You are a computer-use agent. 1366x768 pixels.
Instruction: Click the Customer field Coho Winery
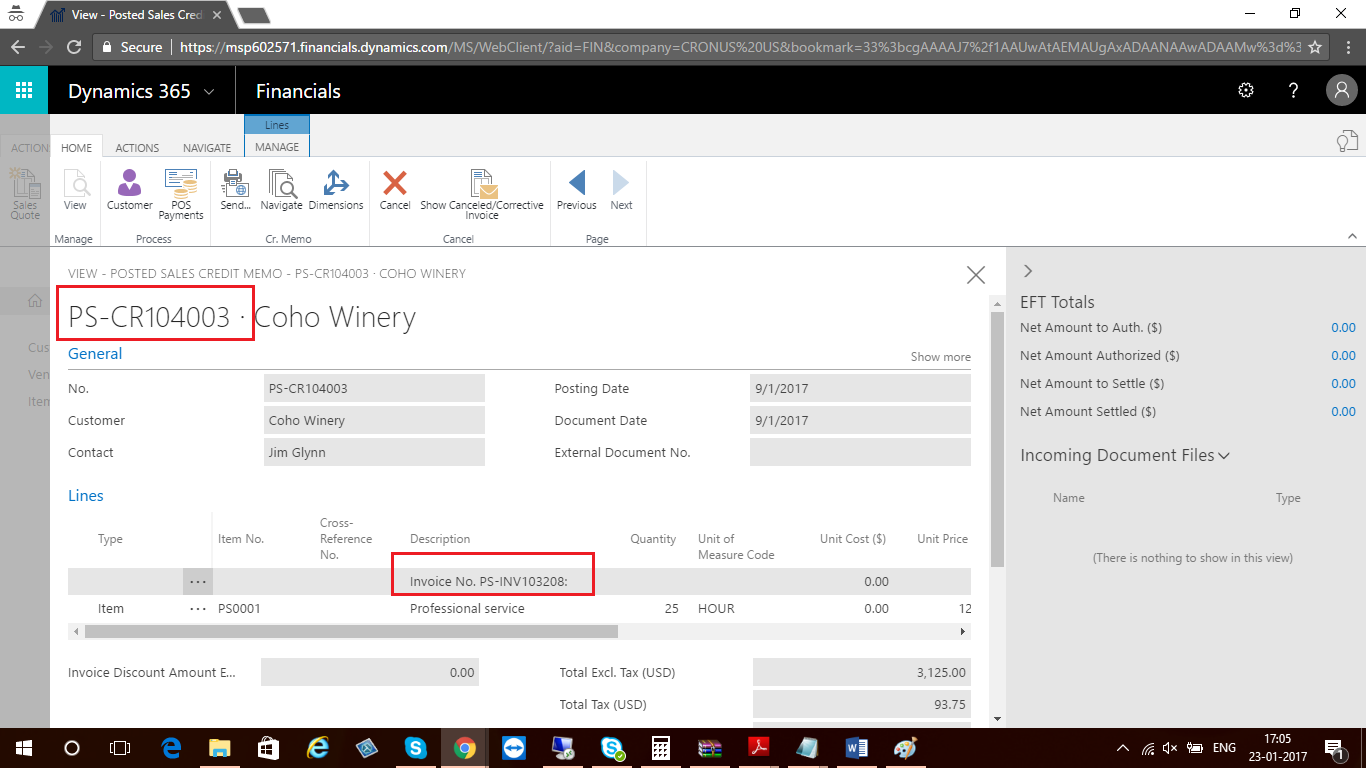click(x=374, y=420)
